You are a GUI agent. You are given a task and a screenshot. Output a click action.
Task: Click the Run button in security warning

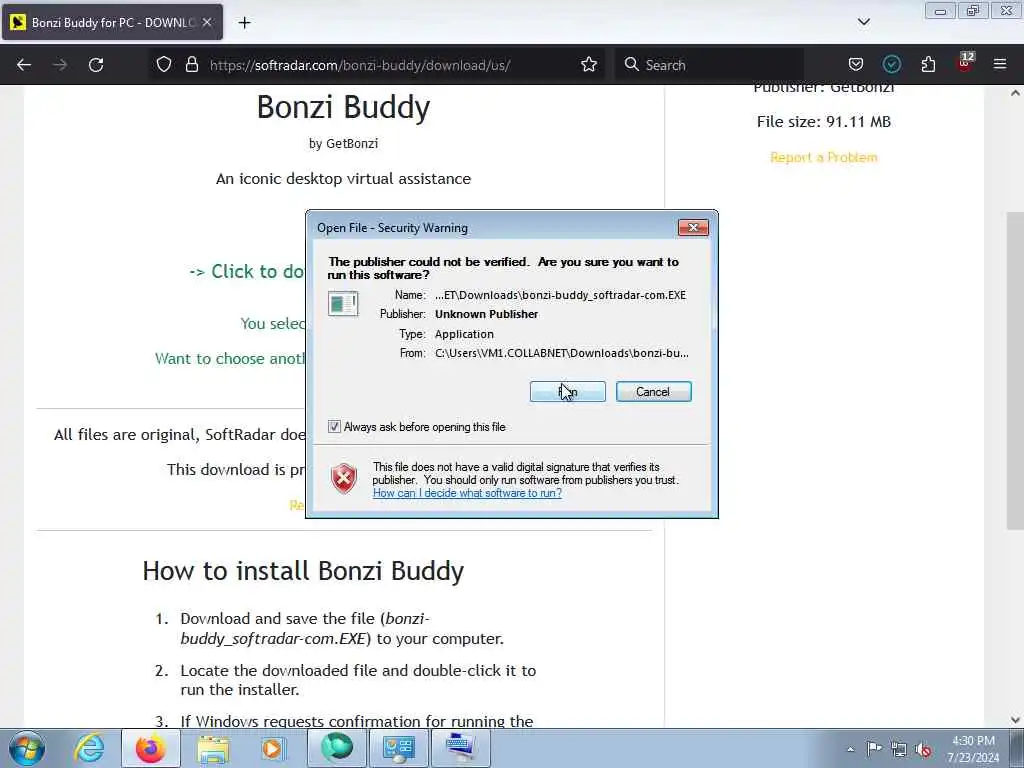[x=568, y=392]
